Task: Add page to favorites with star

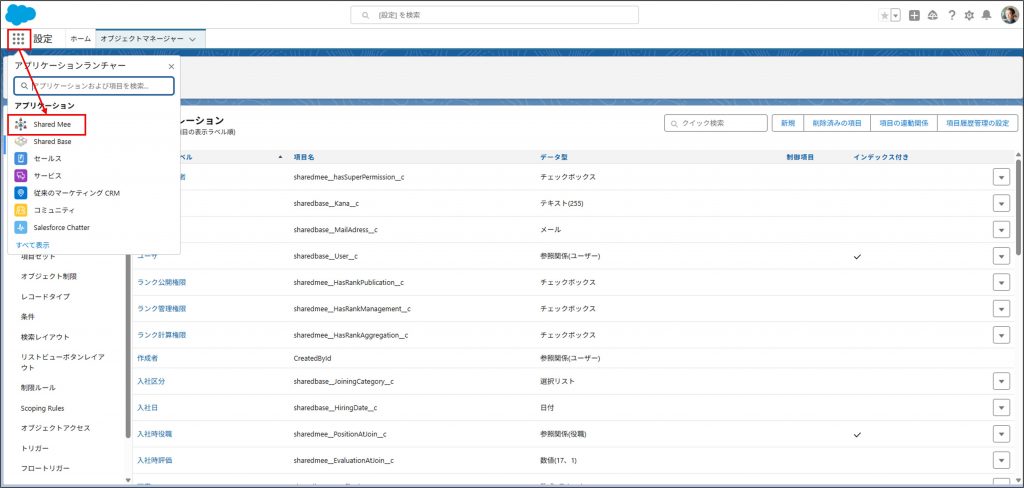Action: pos(883,15)
